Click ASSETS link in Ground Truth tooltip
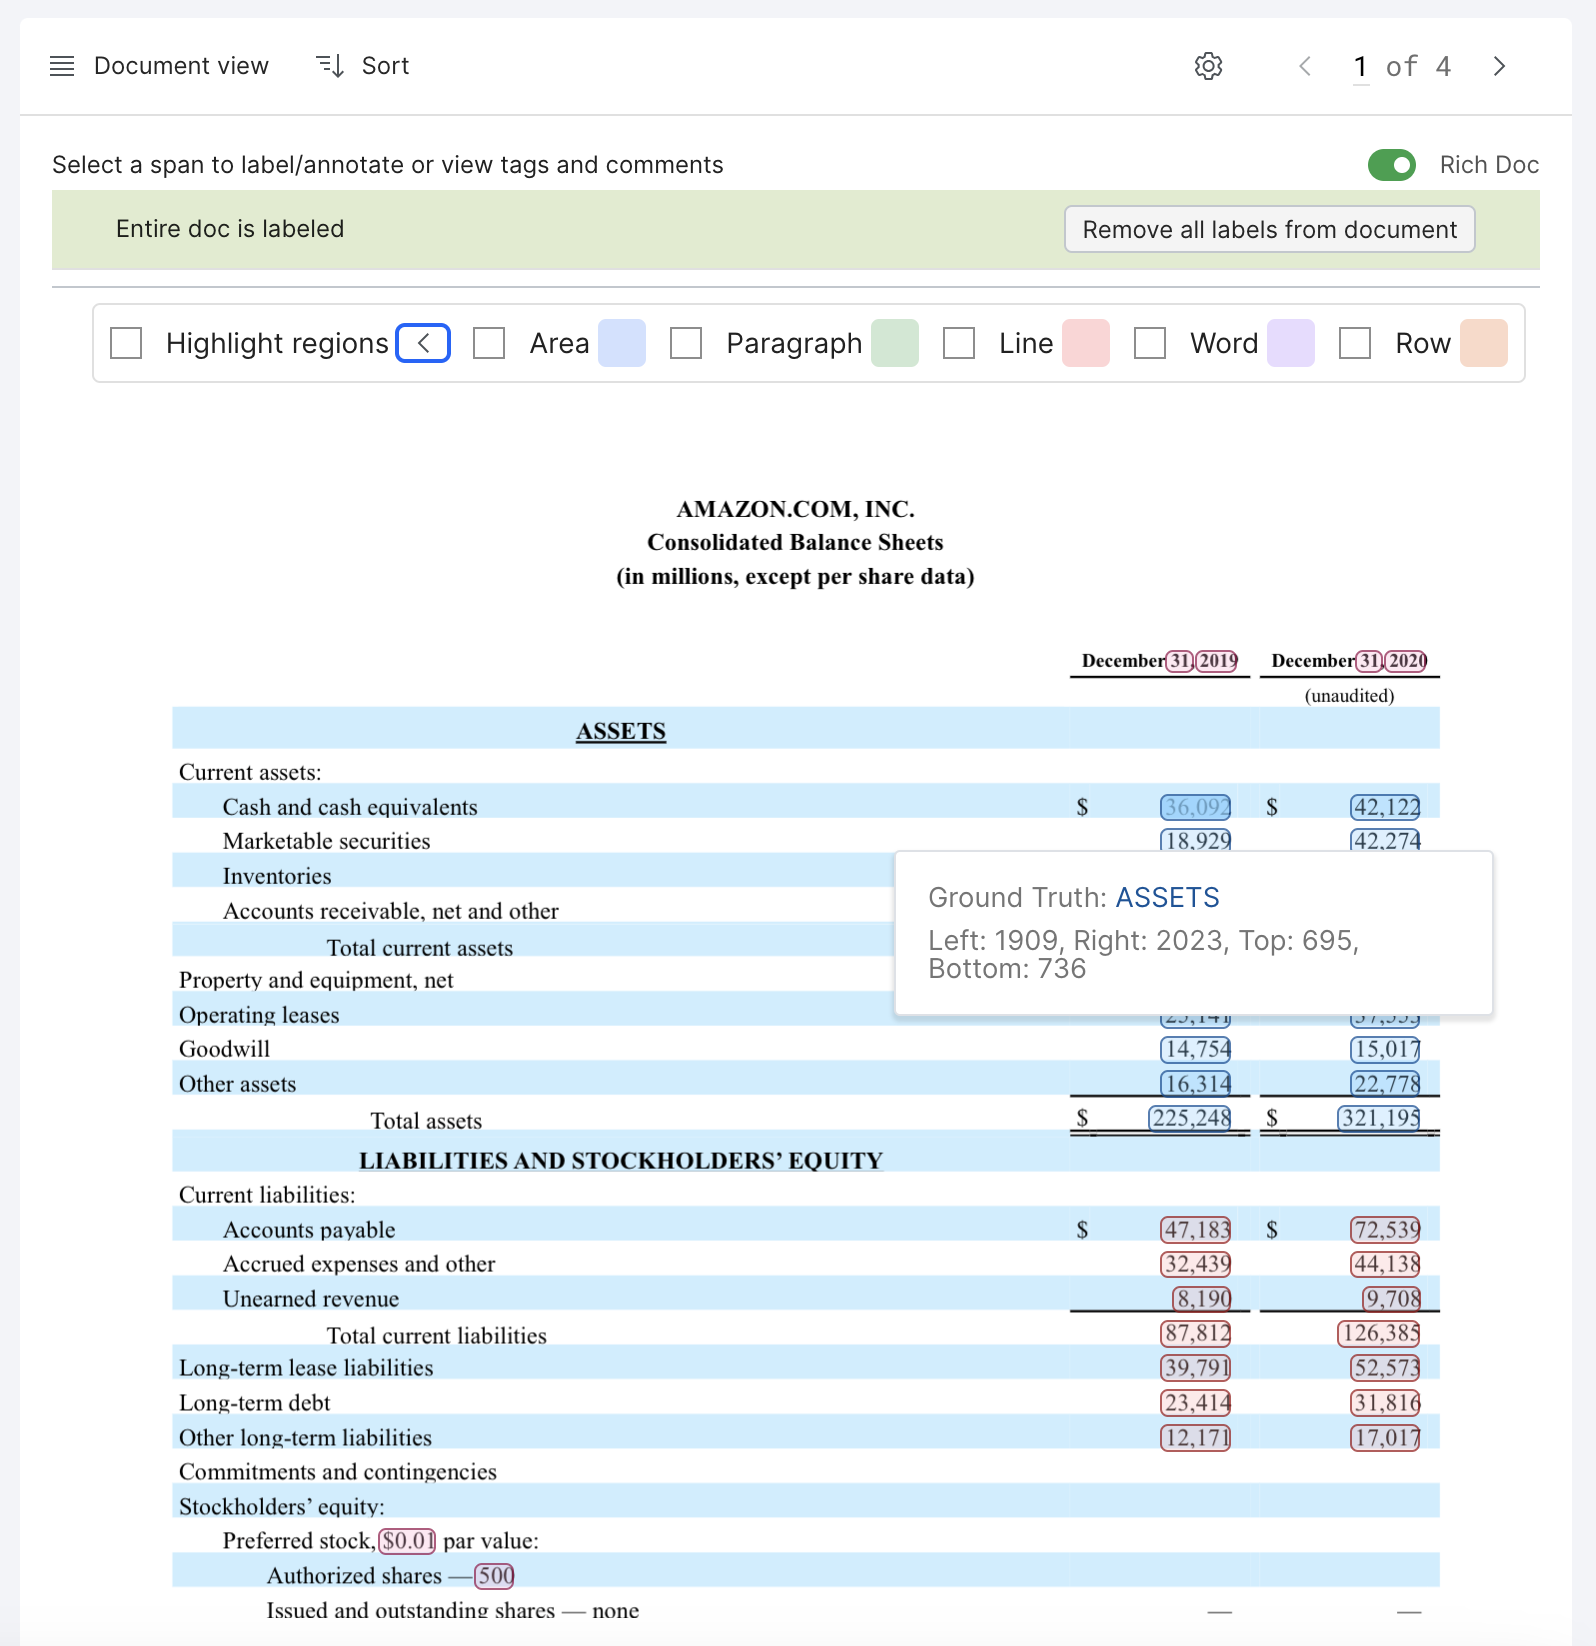This screenshot has width=1596, height=1646. click(1167, 898)
